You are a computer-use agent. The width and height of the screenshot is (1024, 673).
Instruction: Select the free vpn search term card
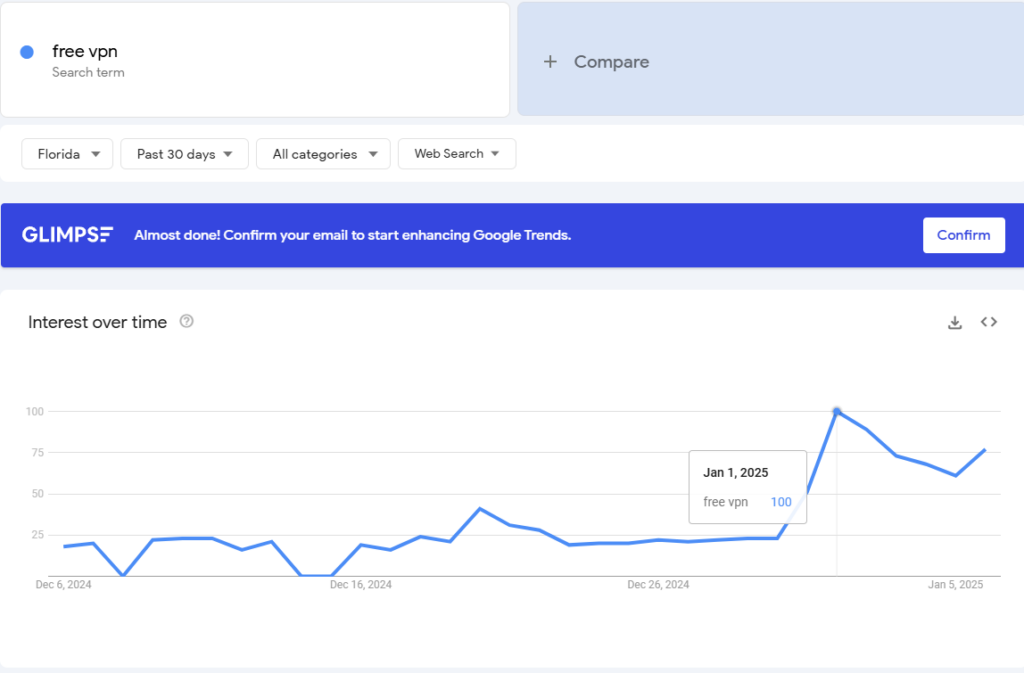coord(255,59)
